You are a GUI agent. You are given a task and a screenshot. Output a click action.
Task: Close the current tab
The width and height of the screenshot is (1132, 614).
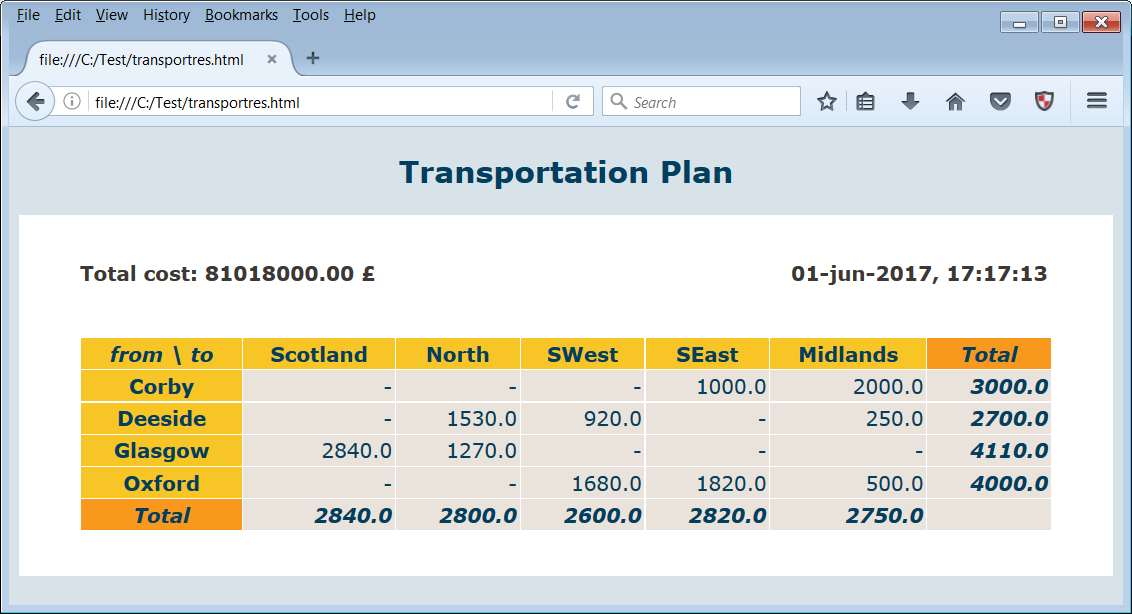click(x=271, y=59)
